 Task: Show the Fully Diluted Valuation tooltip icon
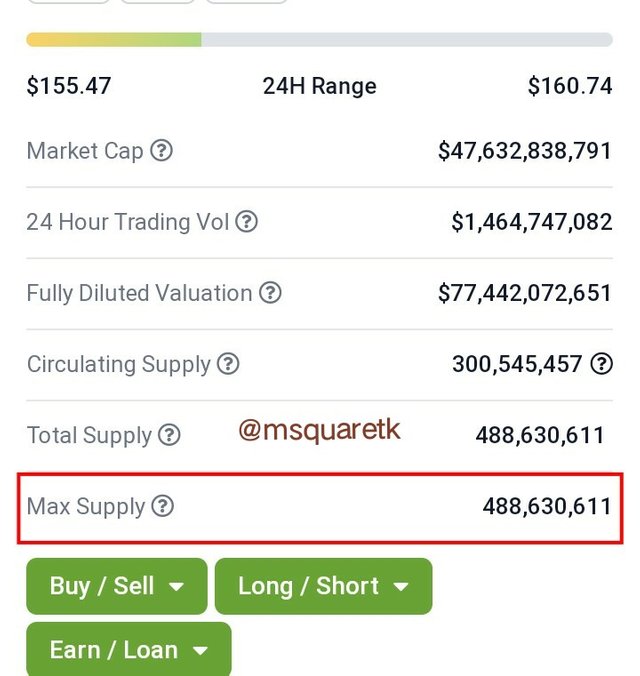click(x=270, y=292)
